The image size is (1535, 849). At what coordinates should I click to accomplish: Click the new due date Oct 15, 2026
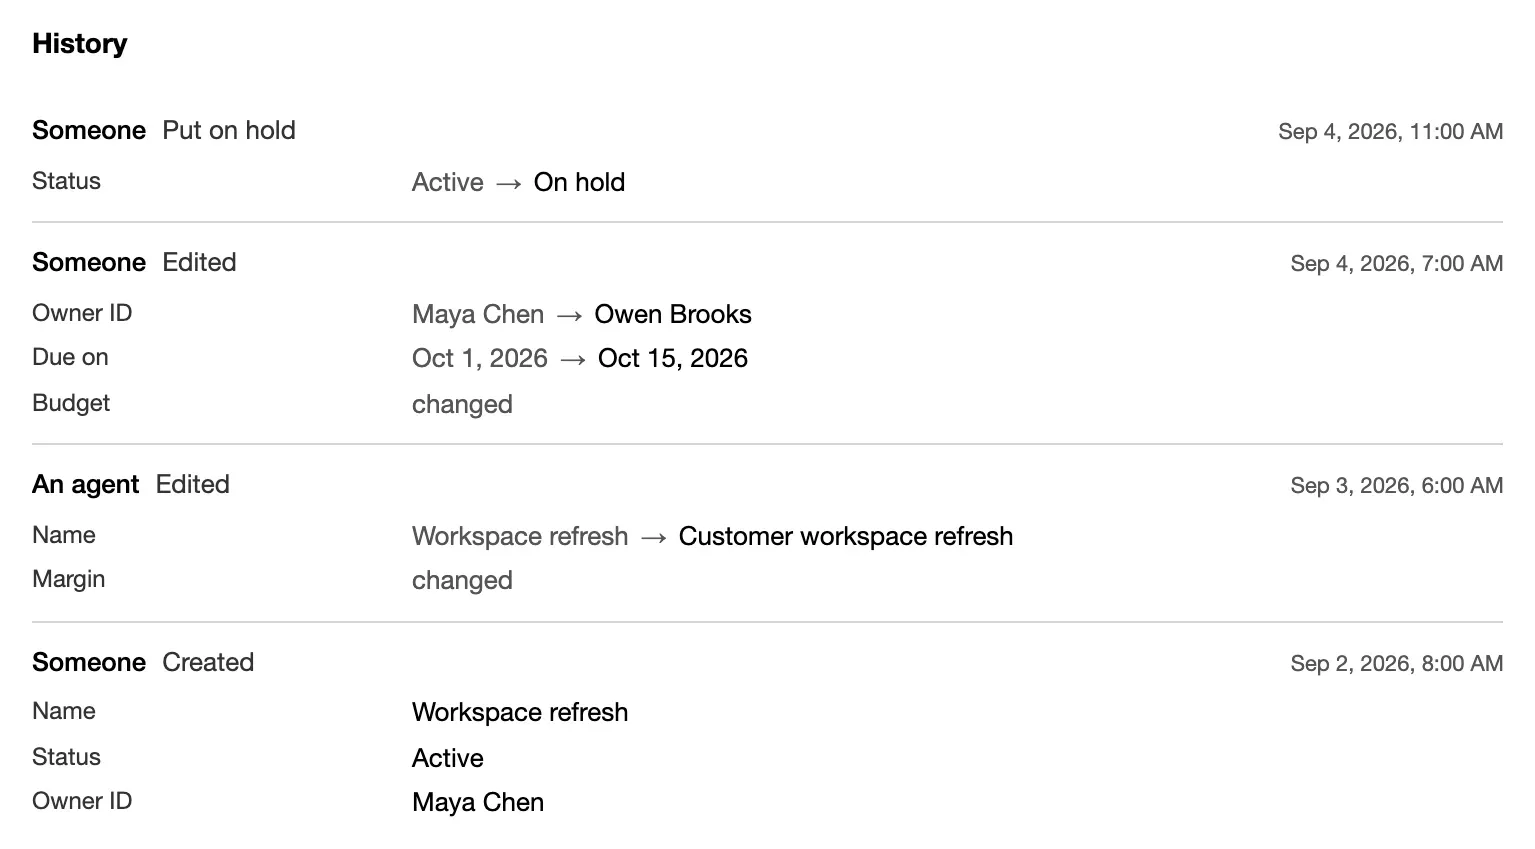coord(673,358)
